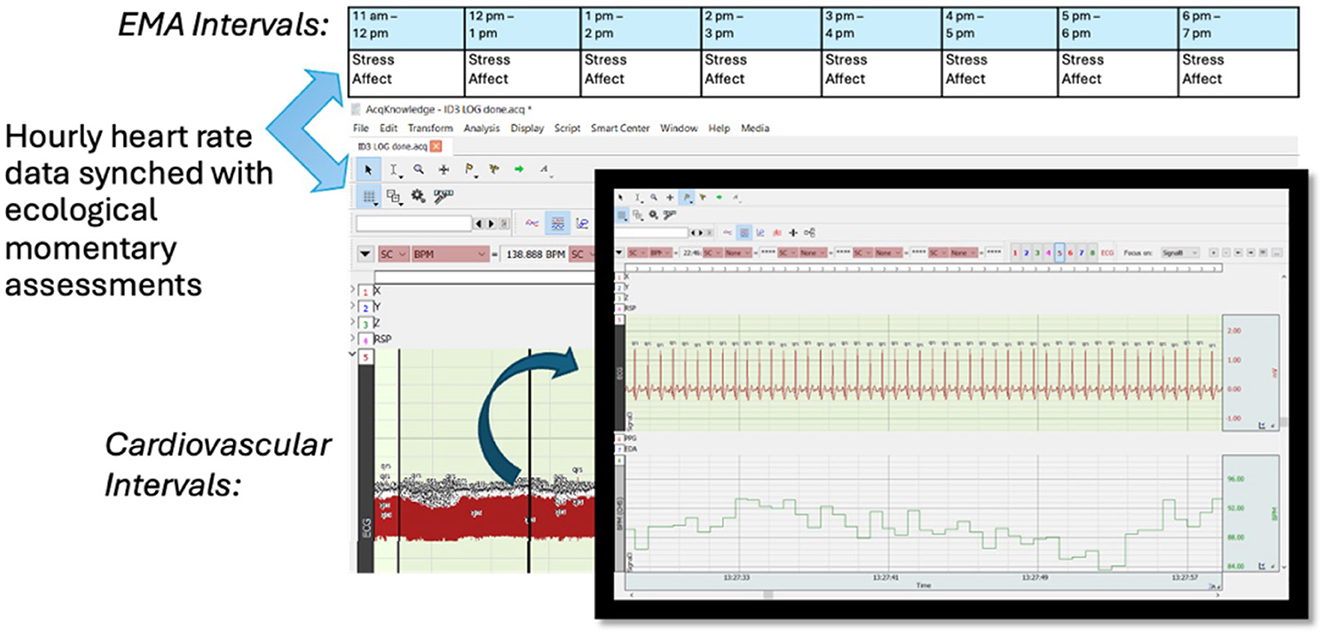Toggle channel 1 button in front window channel strip
The width and height of the screenshot is (1325, 638).
coord(1015,253)
